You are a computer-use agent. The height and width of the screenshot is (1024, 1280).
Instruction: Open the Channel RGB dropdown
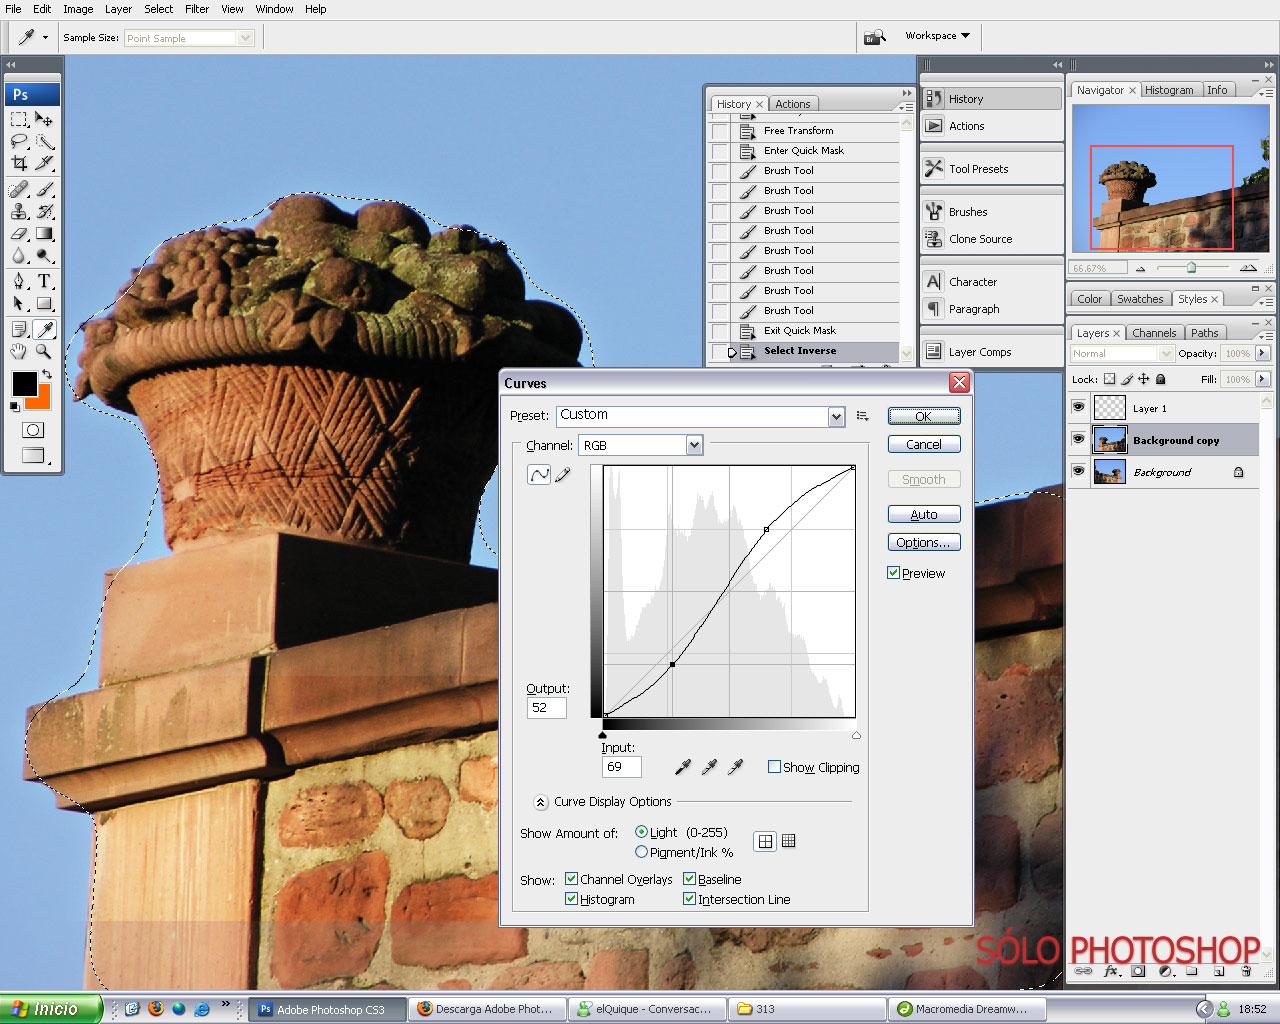tap(694, 445)
